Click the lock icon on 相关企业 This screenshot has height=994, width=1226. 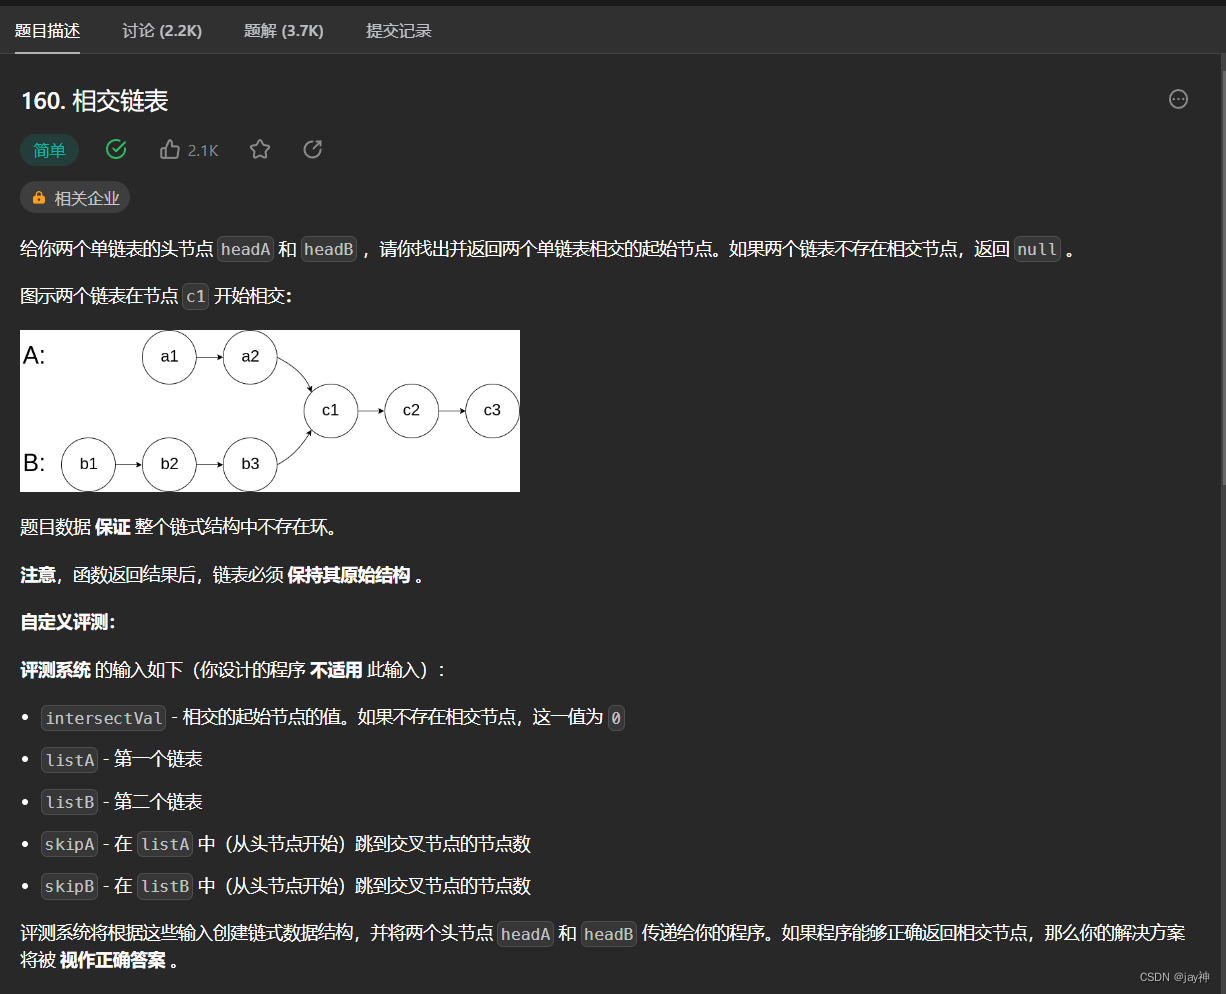[40, 197]
